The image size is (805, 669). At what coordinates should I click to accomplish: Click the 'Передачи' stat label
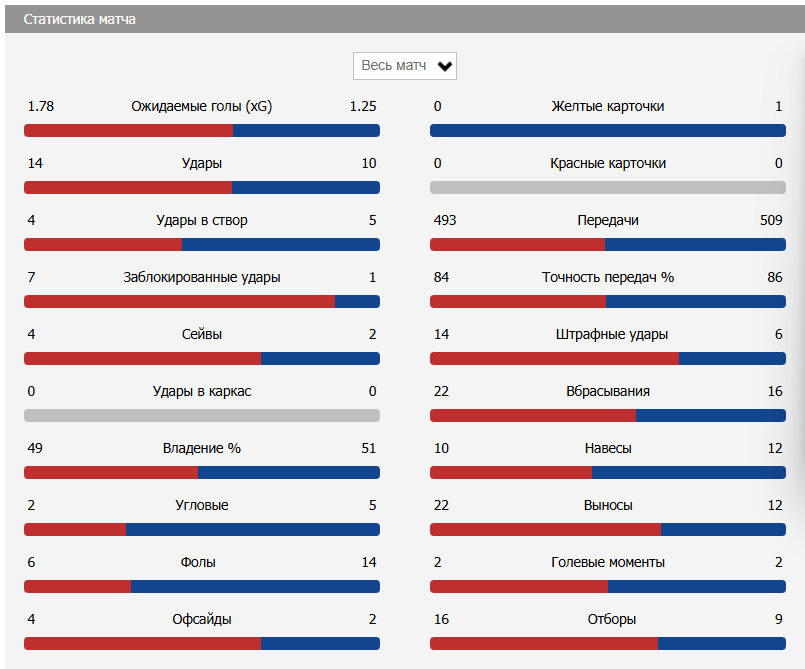[607, 220]
